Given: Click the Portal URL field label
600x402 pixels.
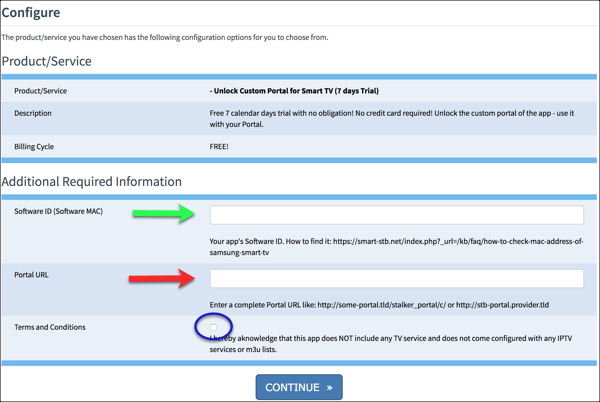Looking at the screenshot, I should pyautogui.click(x=31, y=275).
